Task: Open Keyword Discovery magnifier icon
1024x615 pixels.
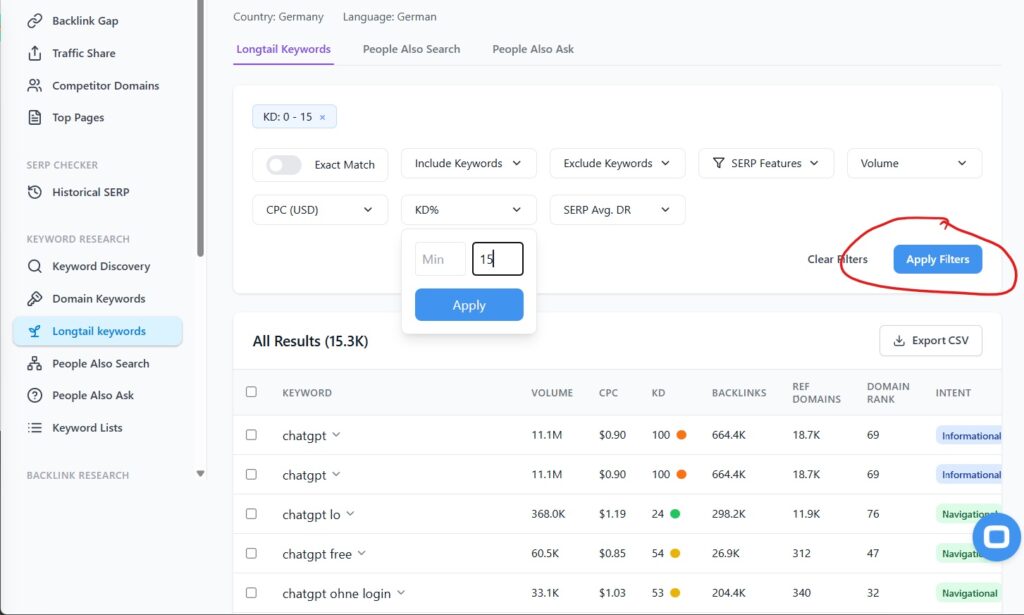Action: [x=35, y=267]
